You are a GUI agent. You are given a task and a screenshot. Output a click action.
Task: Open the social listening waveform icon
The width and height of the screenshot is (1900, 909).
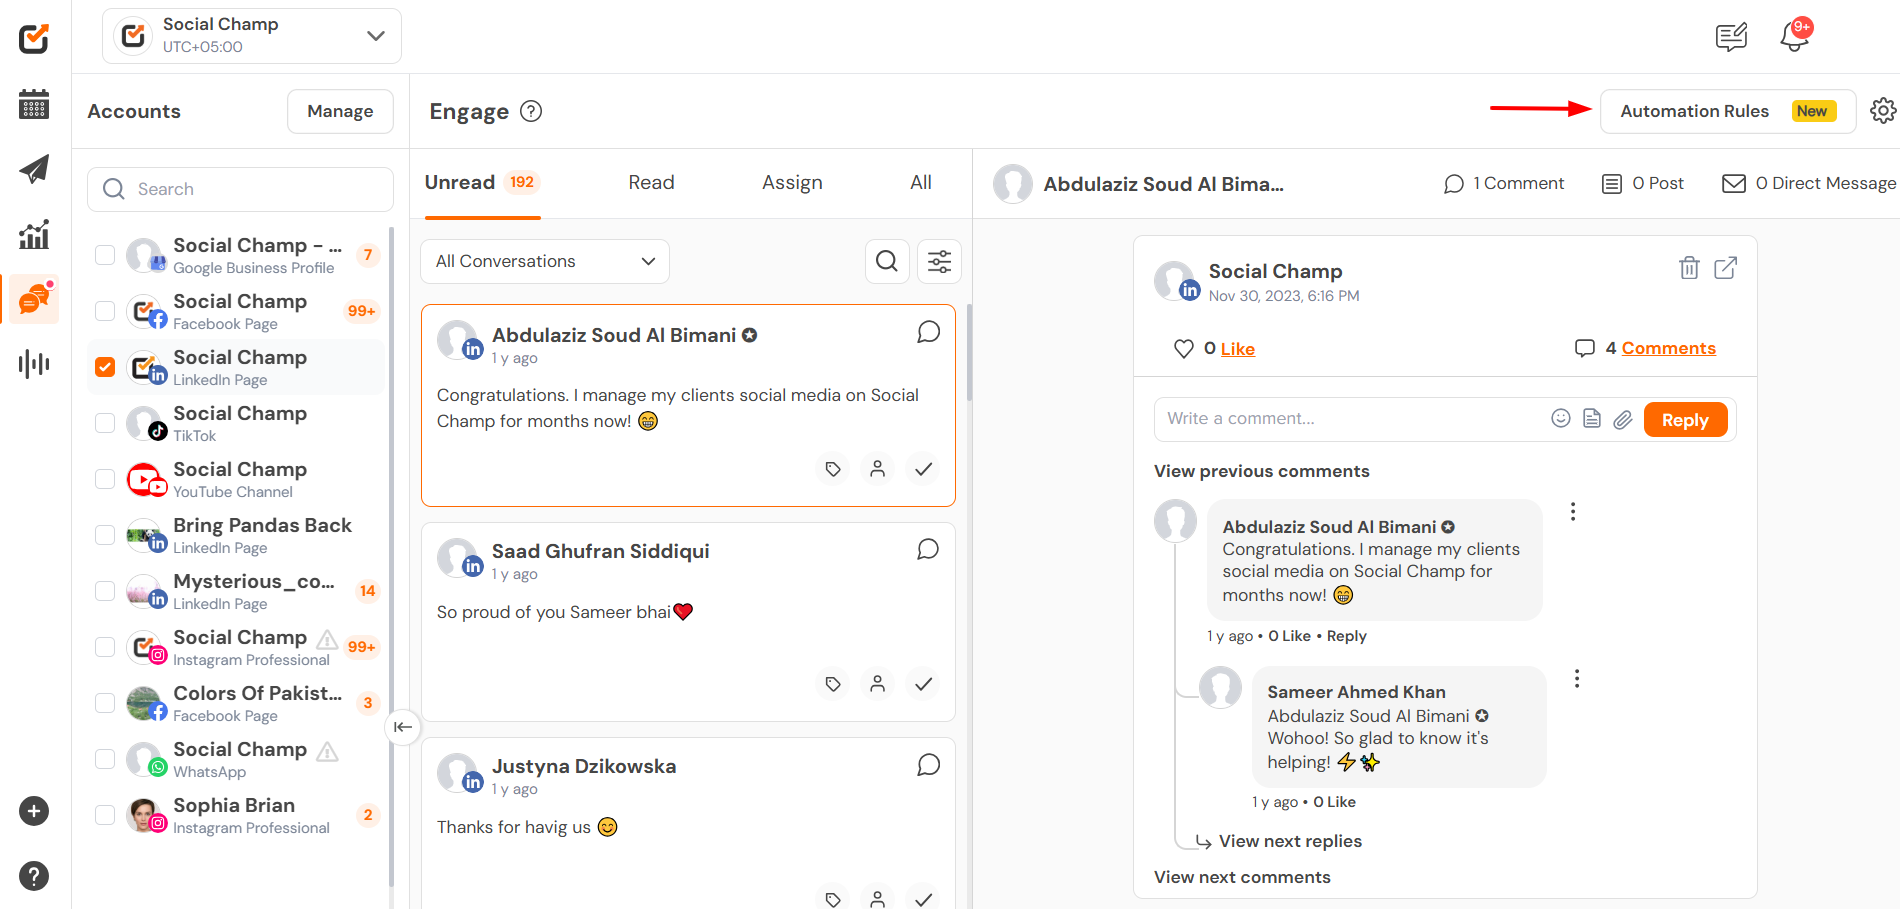pyautogui.click(x=34, y=363)
